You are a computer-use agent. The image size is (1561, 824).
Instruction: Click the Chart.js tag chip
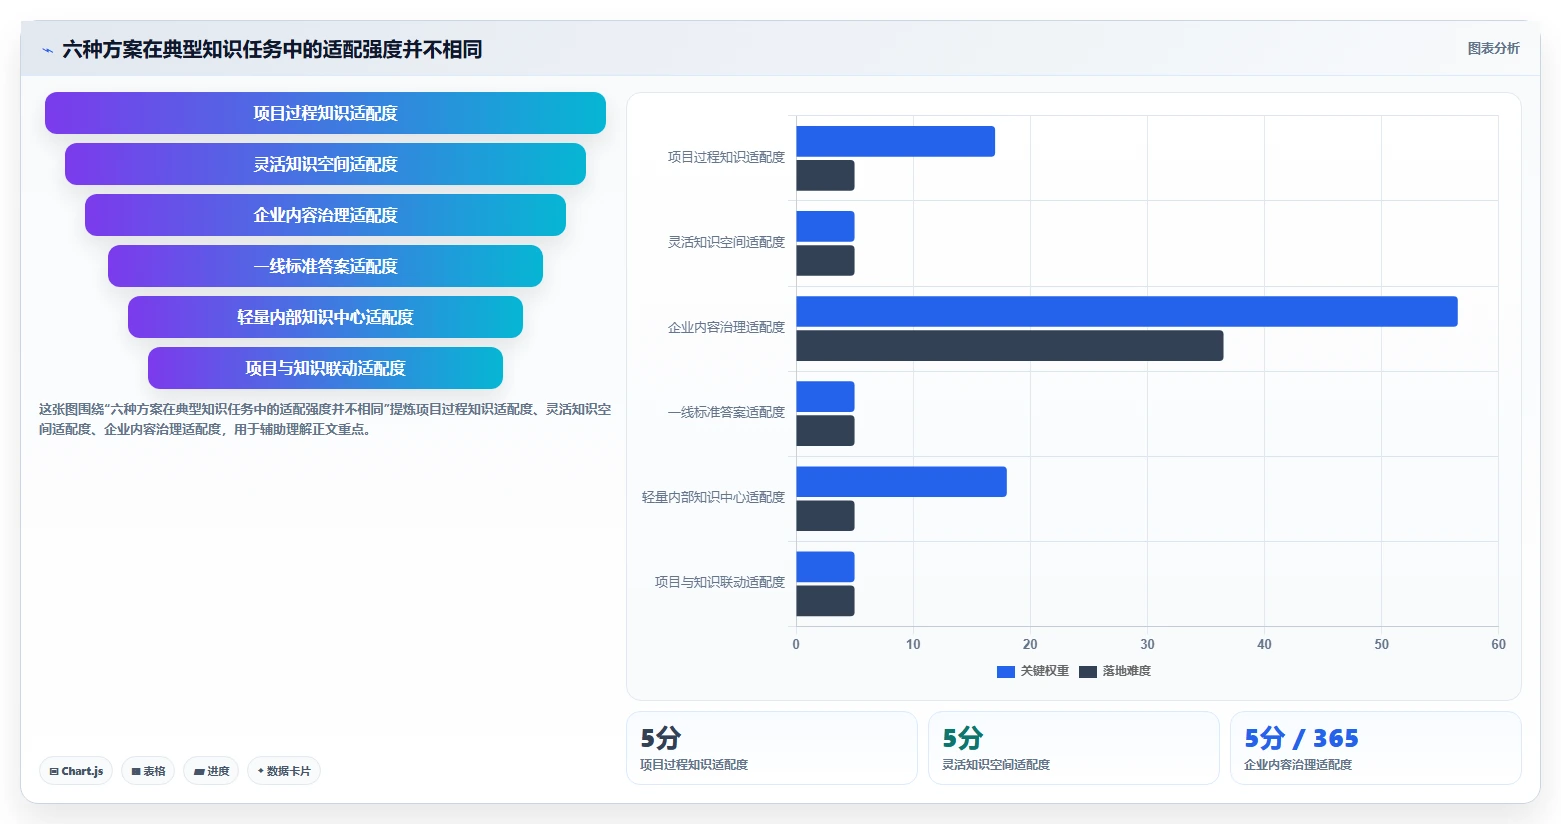[x=76, y=771]
